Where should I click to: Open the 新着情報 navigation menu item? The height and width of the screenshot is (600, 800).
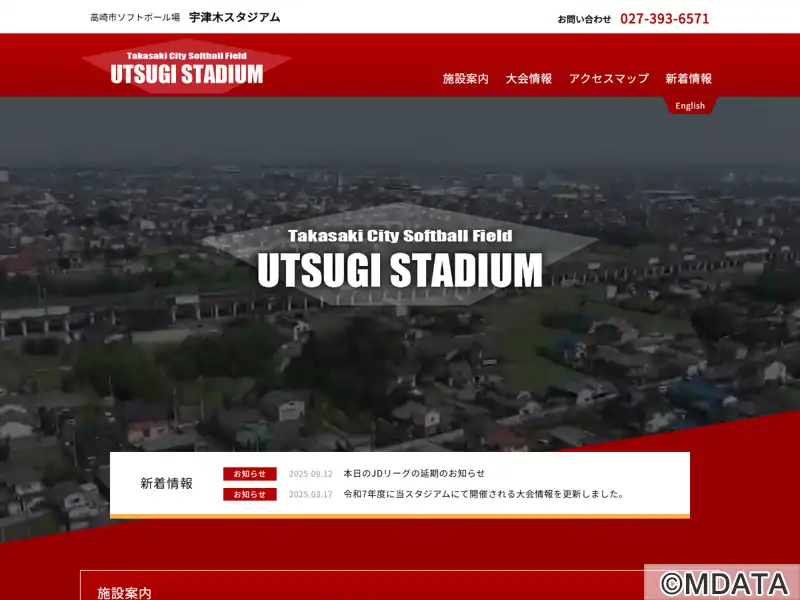[688, 79]
